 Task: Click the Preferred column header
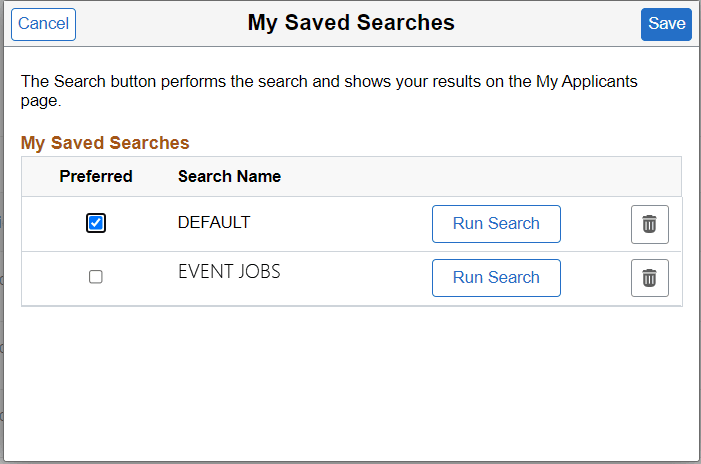tap(96, 176)
